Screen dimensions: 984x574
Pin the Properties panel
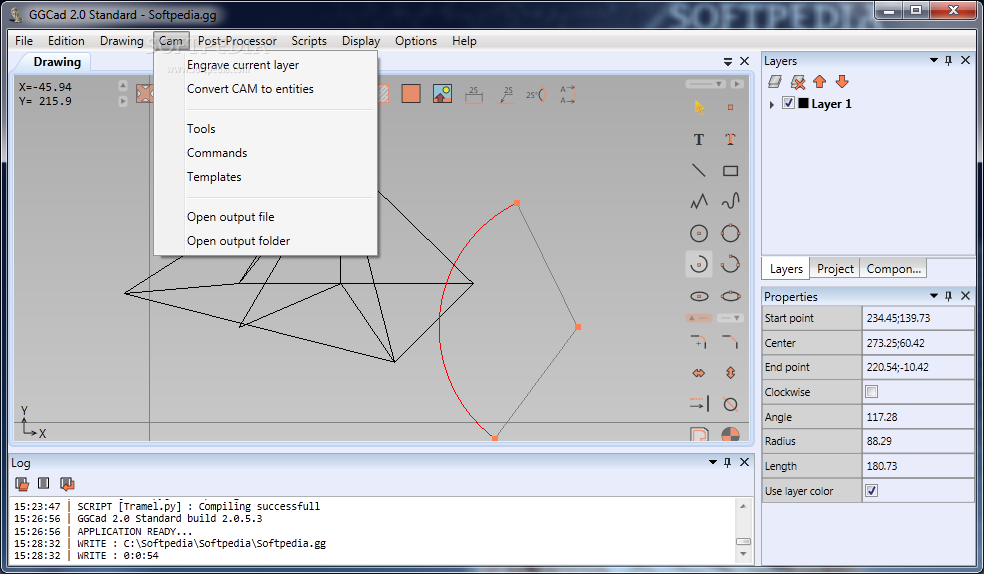[x=948, y=295]
